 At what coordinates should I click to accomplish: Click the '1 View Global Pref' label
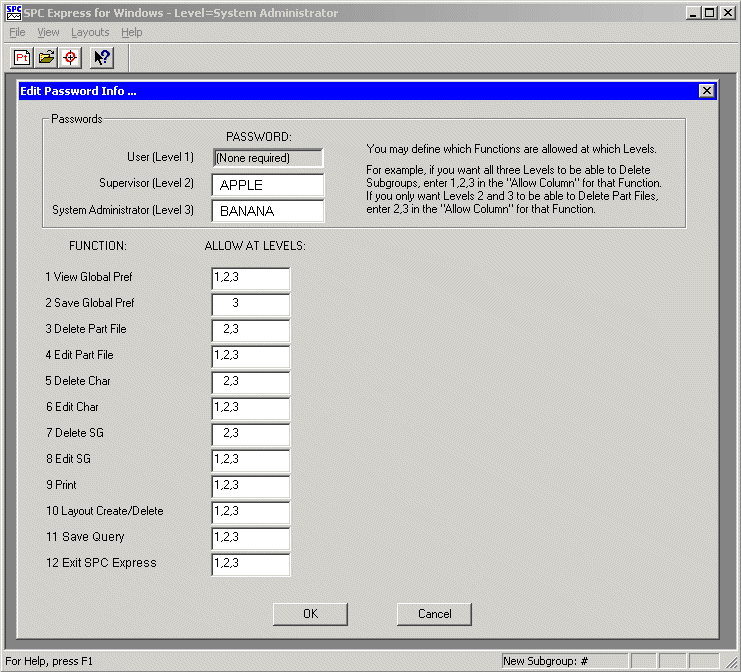coord(89,277)
